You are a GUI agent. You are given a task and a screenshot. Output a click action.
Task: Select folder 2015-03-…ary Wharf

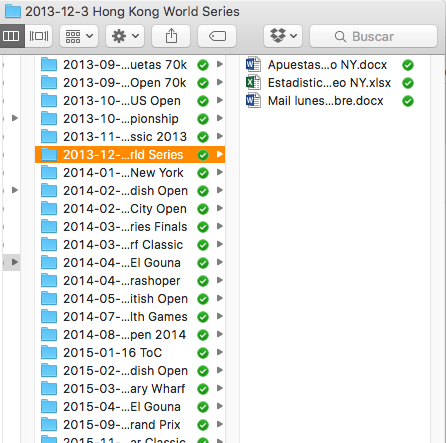pos(130,389)
